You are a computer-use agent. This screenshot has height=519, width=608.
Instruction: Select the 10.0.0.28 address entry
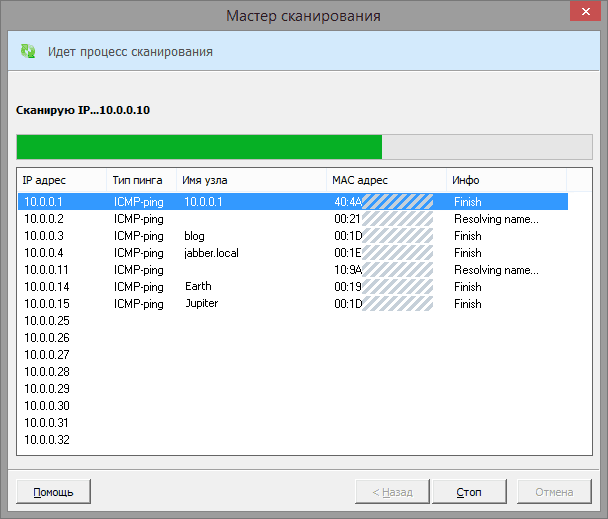46,372
